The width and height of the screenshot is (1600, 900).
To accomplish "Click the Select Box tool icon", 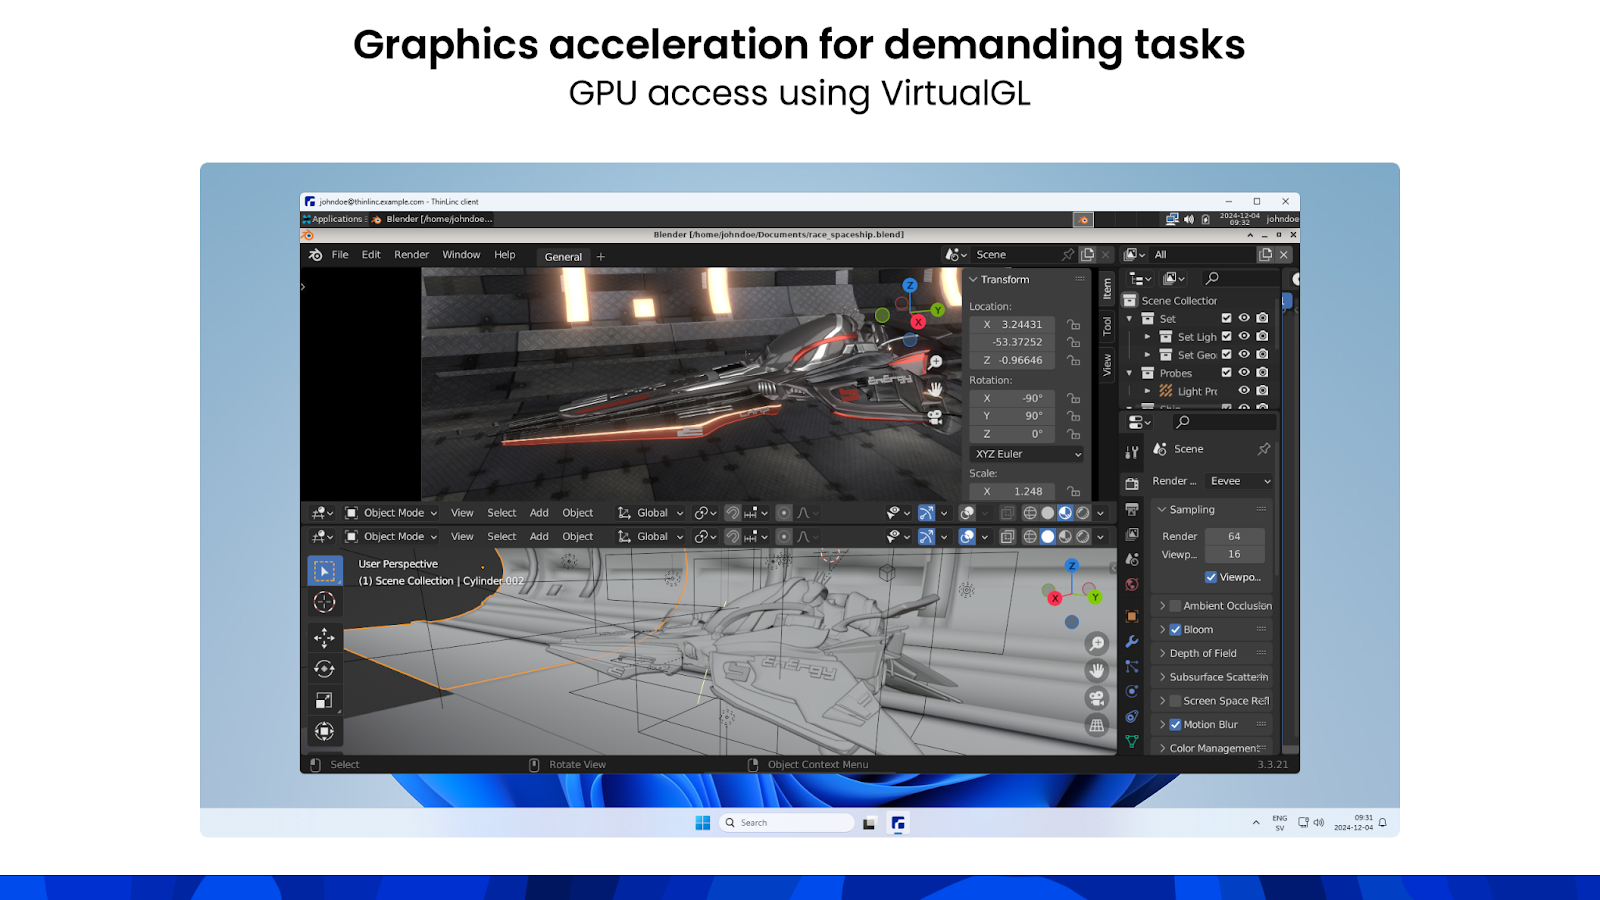I will pos(324,571).
